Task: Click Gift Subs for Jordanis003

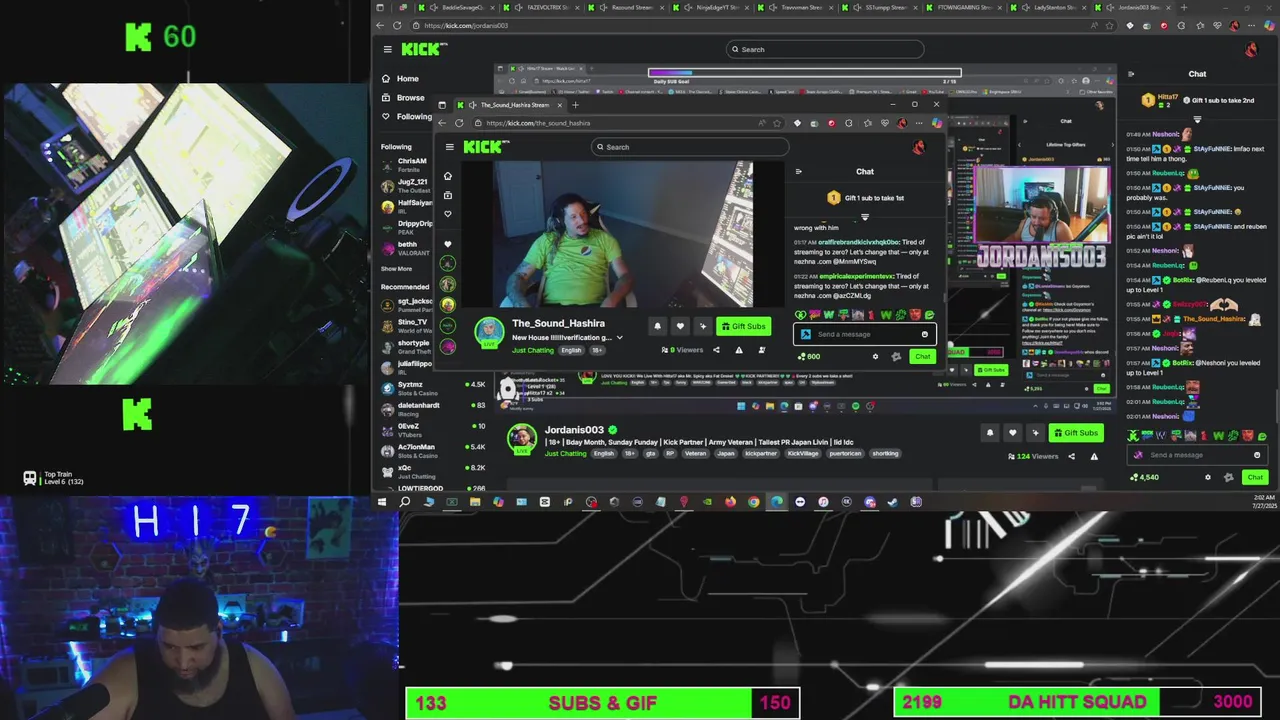Action: (1075, 433)
